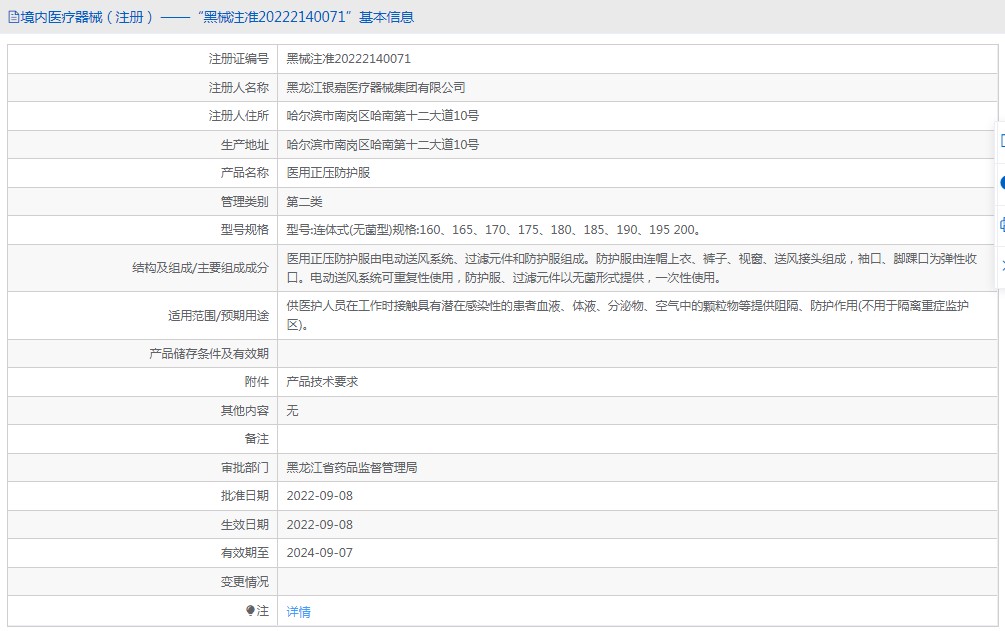1005x631 pixels.
Task: Select the 注册证编号 value 黑械注准20222140071 in the table
Action: [x=348, y=59]
